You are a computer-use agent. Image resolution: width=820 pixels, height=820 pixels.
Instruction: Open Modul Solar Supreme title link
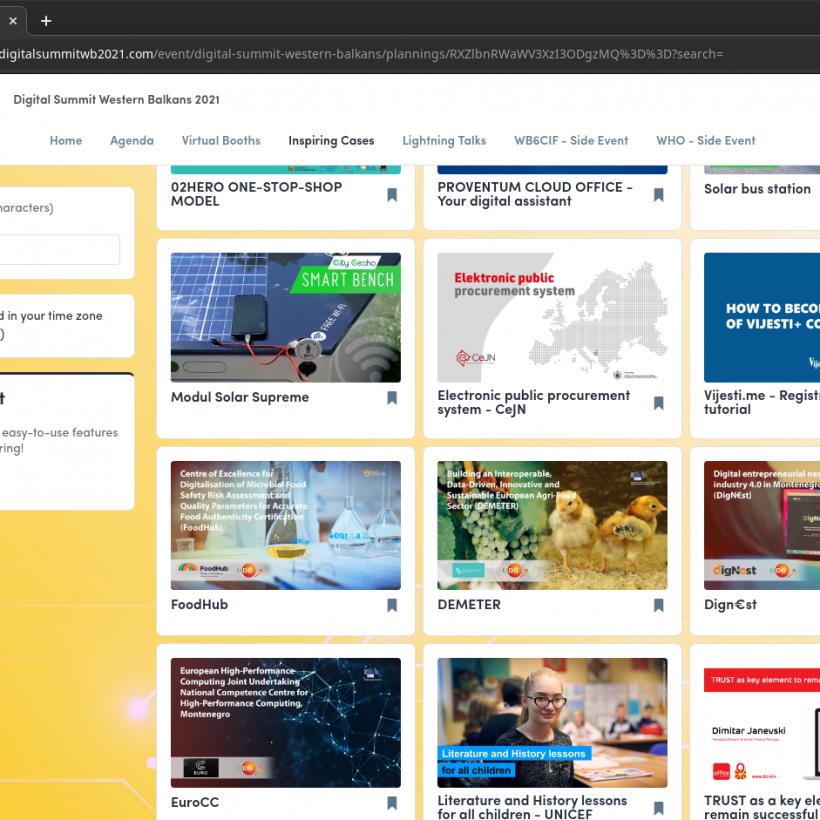coord(240,397)
